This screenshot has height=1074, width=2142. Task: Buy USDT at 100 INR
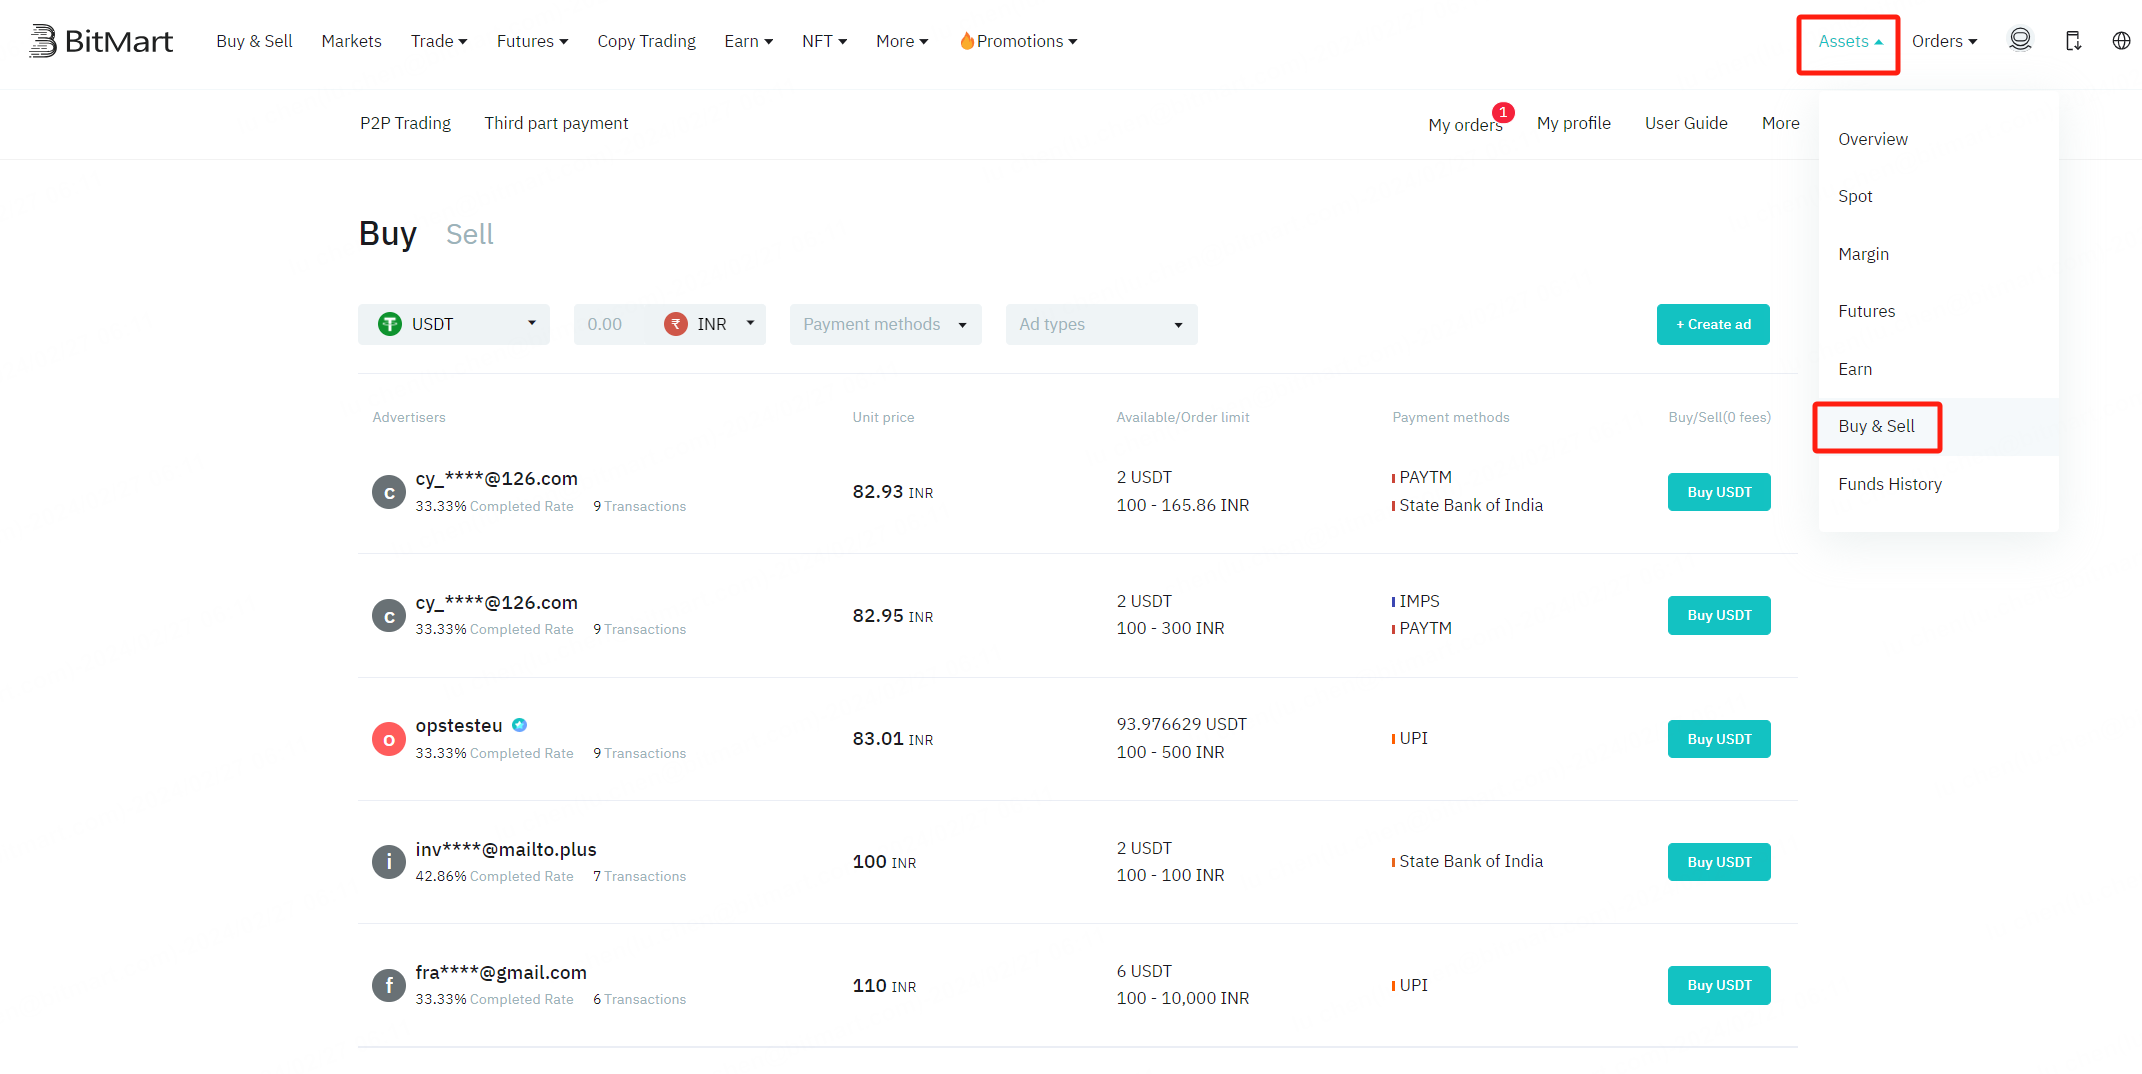click(1719, 862)
